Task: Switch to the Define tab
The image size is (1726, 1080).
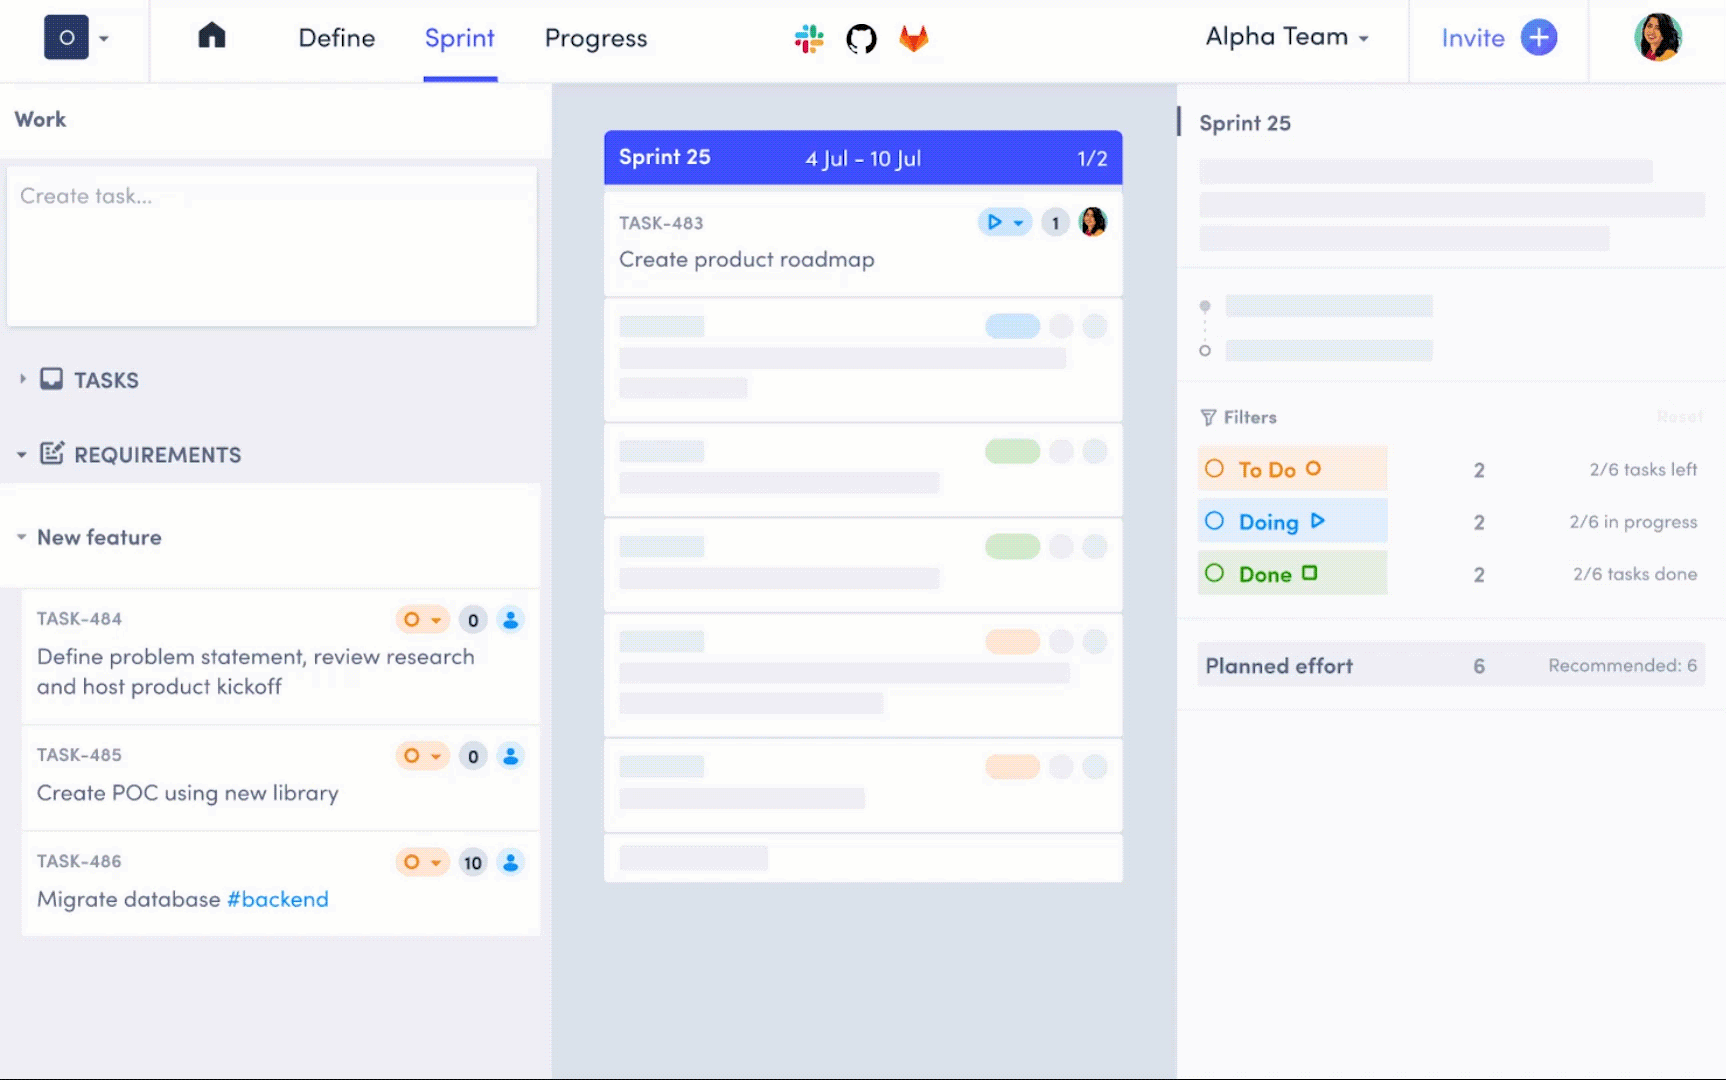Action: [336, 38]
